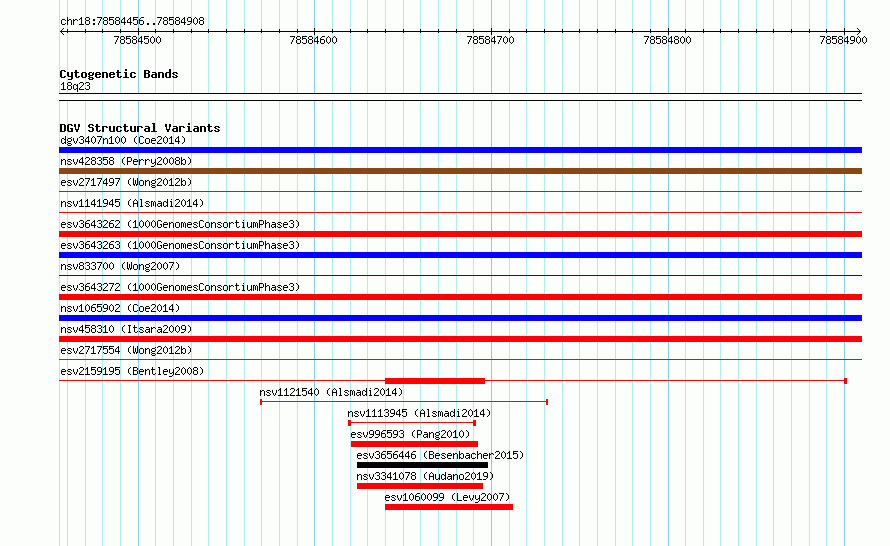This screenshot has height=546, width=890.
Task: Click the blue bar under esv3643263
Action: coord(460,255)
